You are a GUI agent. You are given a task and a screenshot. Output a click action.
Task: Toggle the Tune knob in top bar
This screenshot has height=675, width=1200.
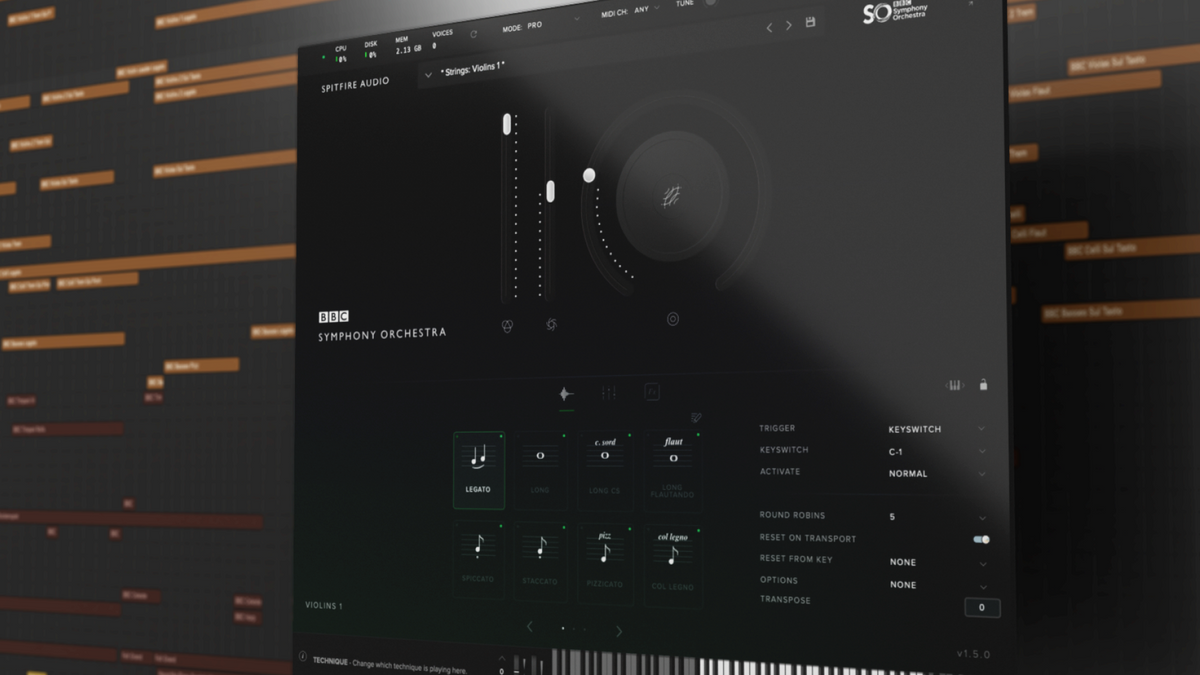pyautogui.click(x=710, y=3)
